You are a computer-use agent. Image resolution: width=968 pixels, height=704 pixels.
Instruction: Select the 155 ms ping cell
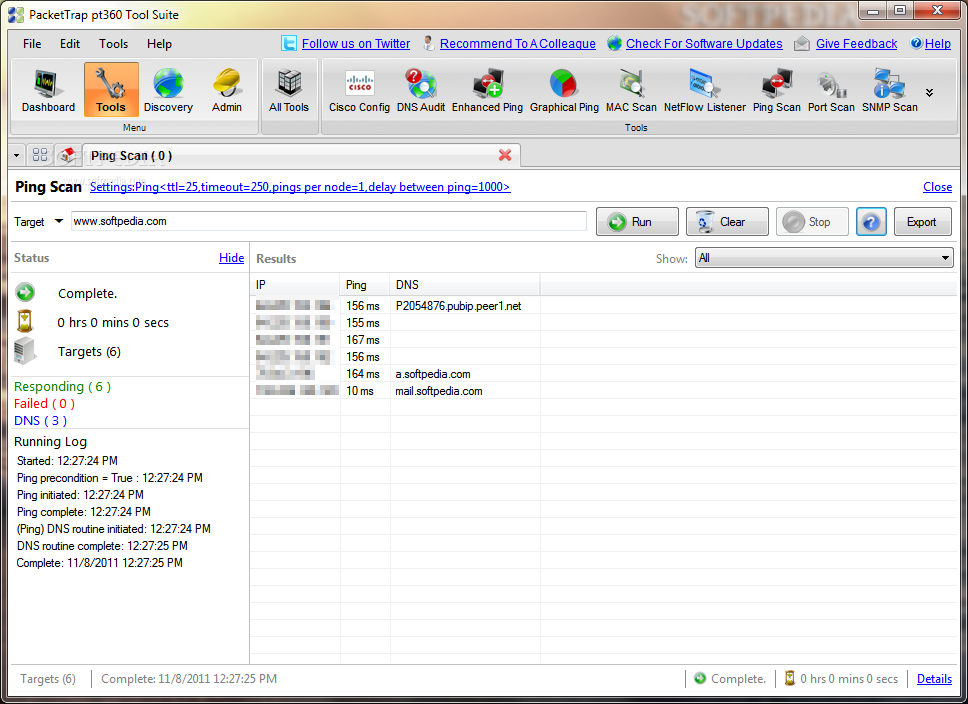click(x=363, y=323)
